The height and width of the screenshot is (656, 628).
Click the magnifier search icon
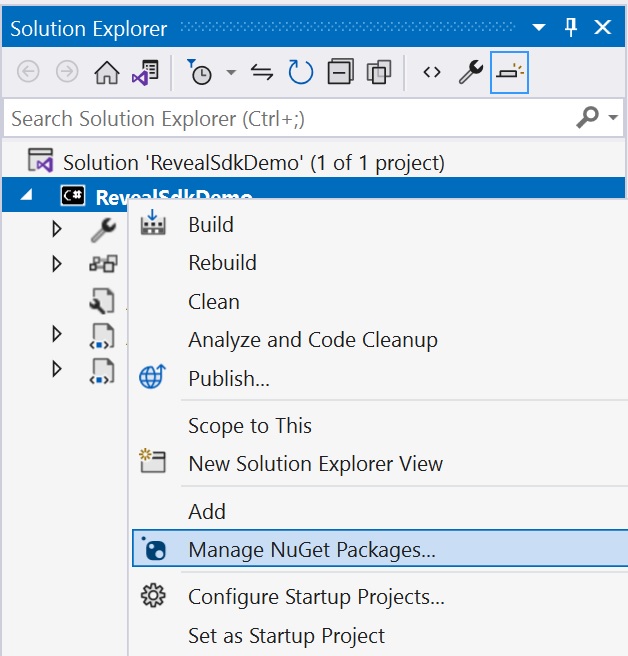pos(587,117)
